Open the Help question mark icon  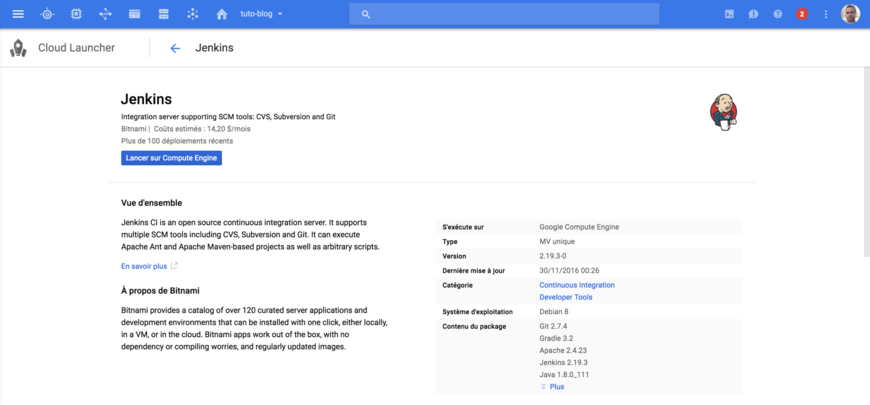[777, 14]
